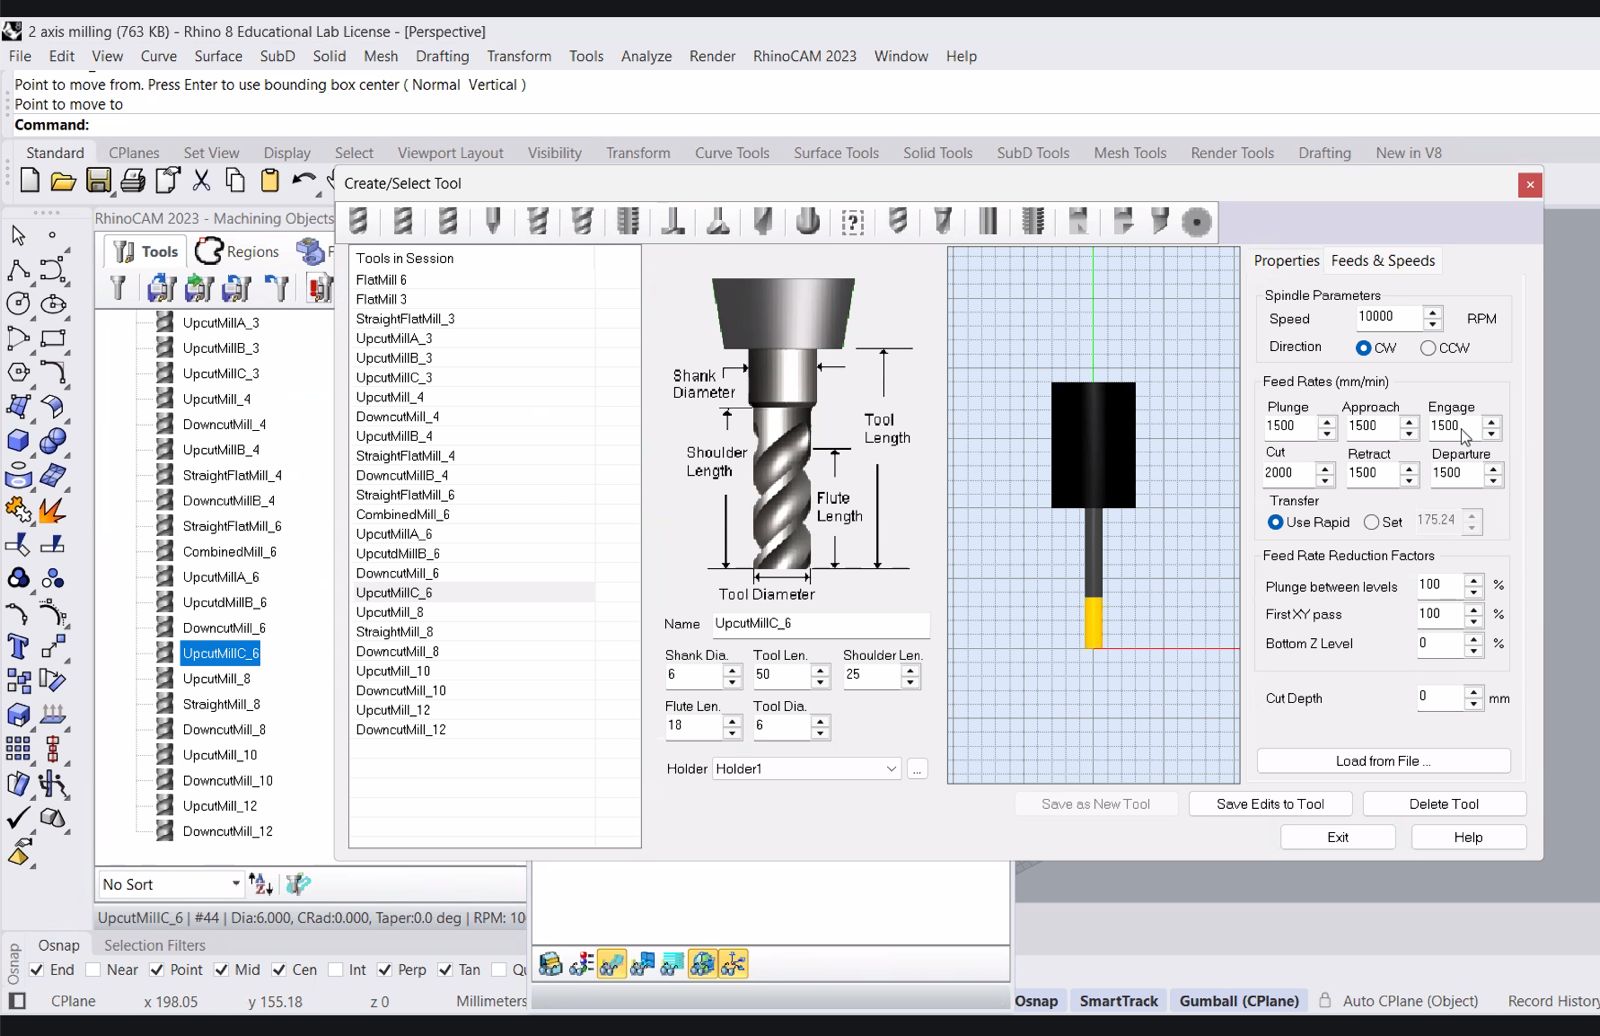Viewport: 1600px width, 1036px height.
Task: Select the CCW spindle direction
Action: pyautogui.click(x=1428, y=348)
